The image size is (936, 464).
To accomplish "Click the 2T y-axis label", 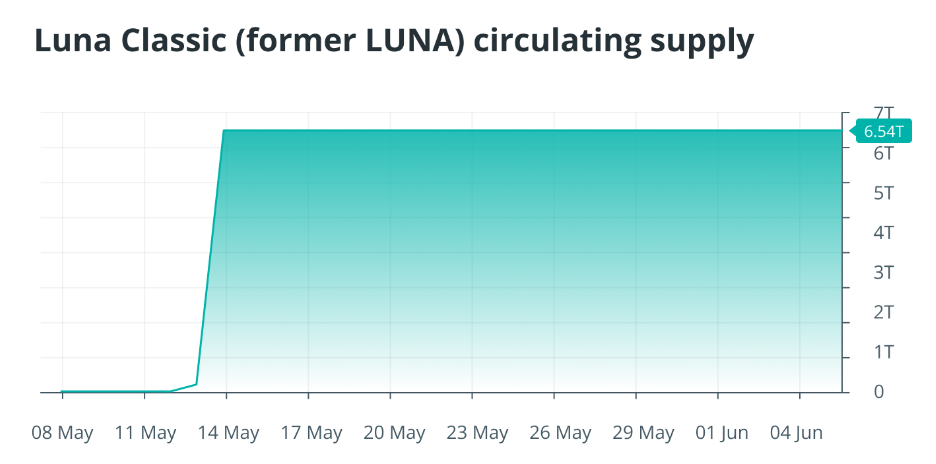I will point(884,312).
